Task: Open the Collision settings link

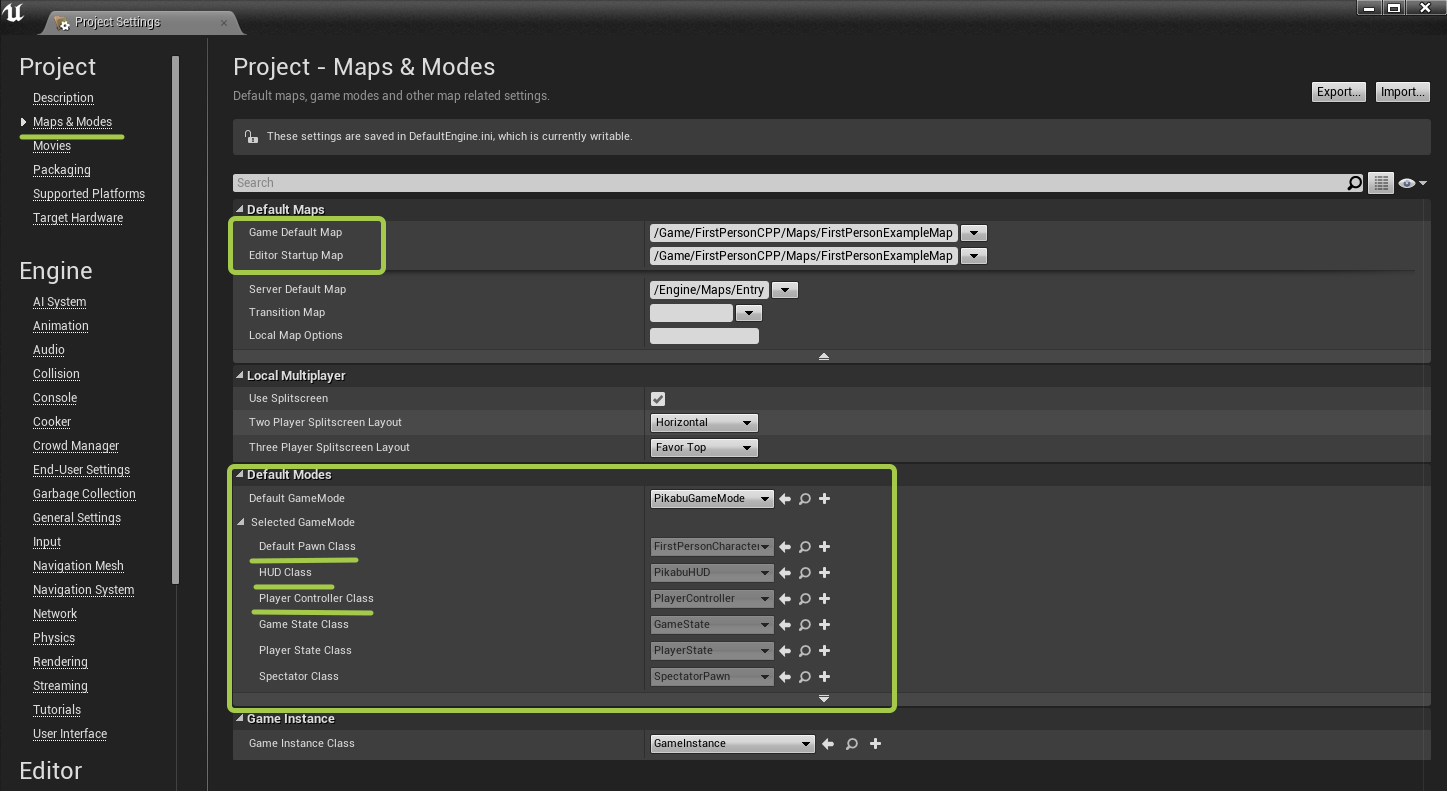Action: pos(56,374)
